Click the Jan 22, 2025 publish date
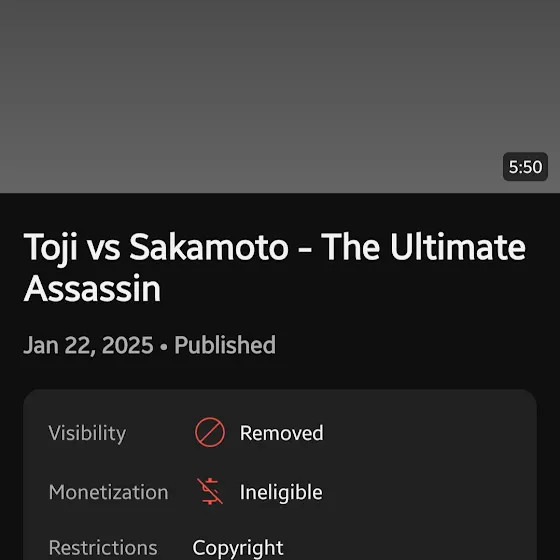 point(88,345)
